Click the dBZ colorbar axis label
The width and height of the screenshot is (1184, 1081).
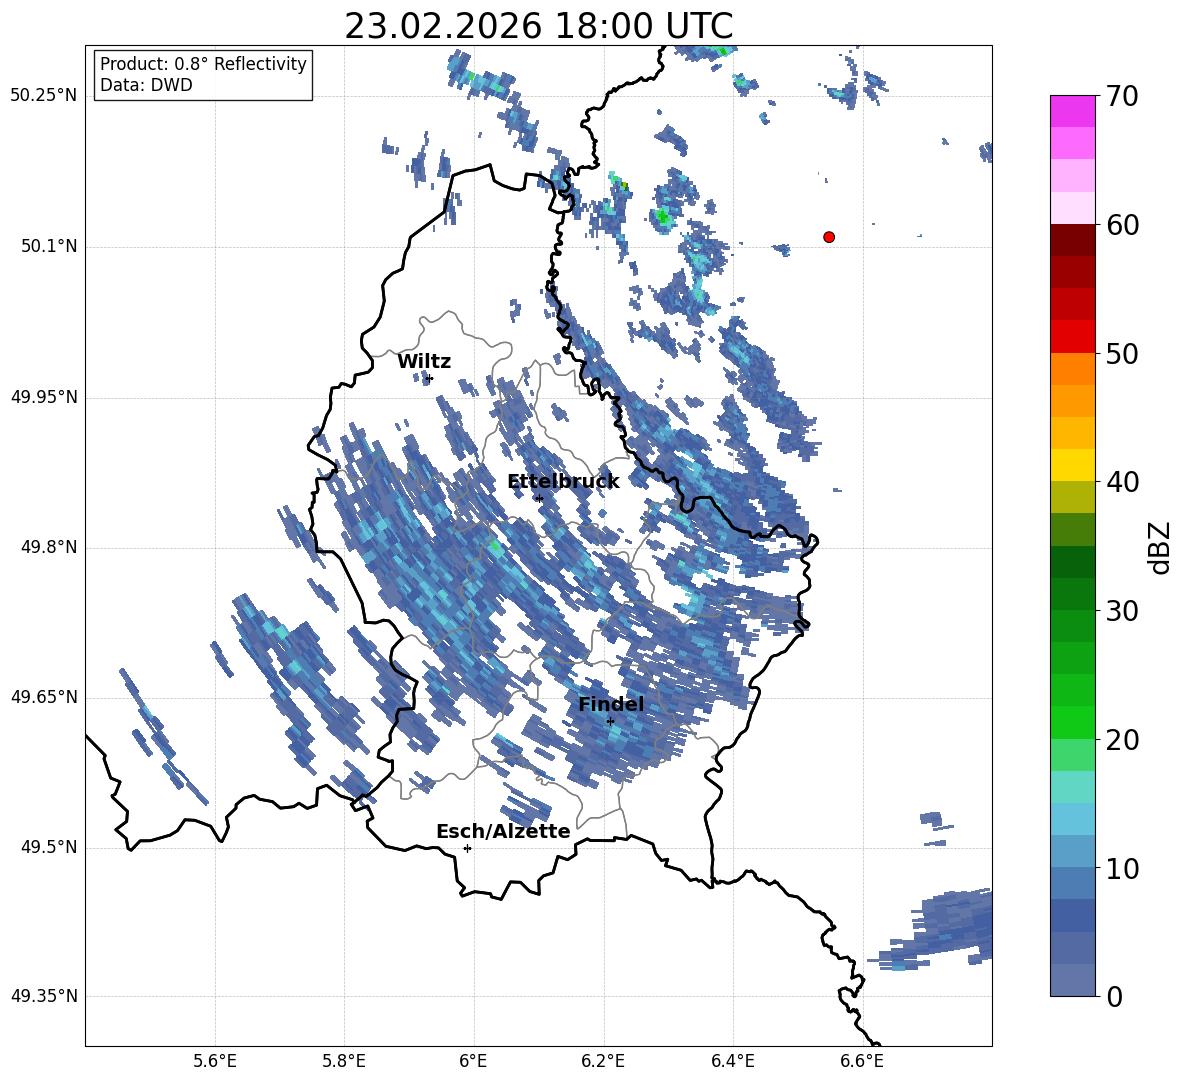pos(1159,547)
